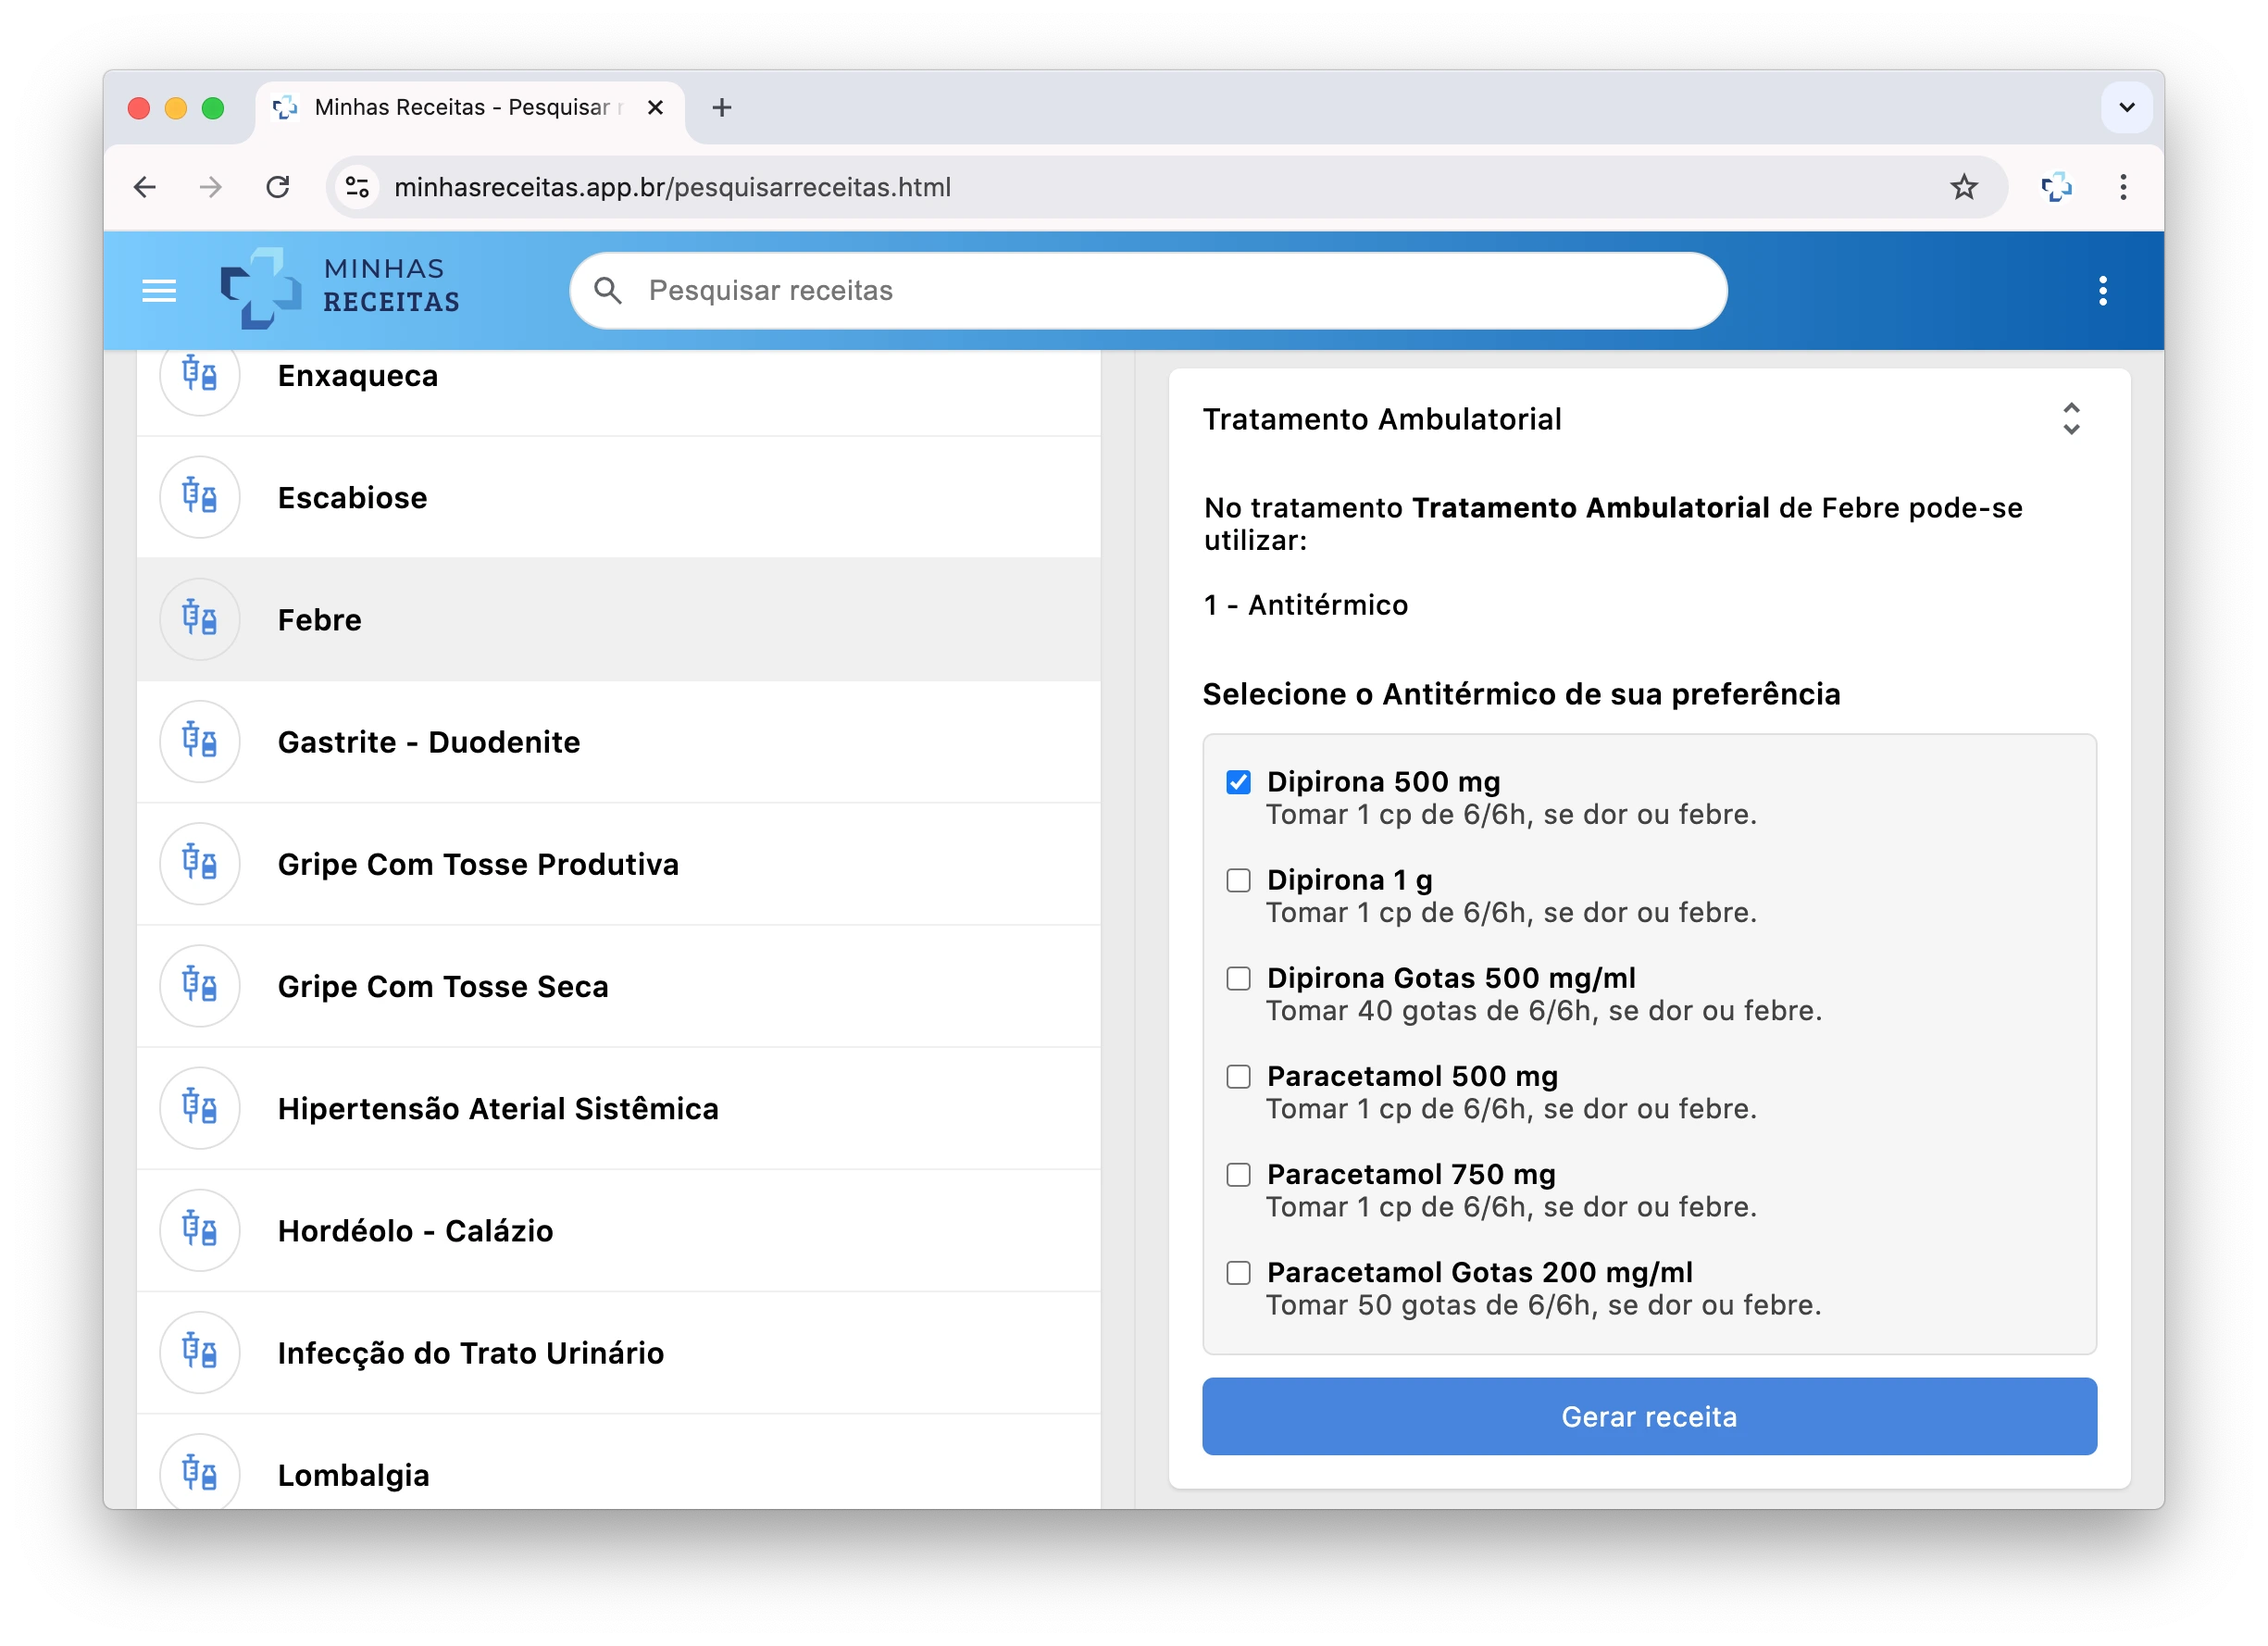The image size is (2268, 1646).
Task: Click the Infecção do Trato Urinário icon
Action: 199,1352
